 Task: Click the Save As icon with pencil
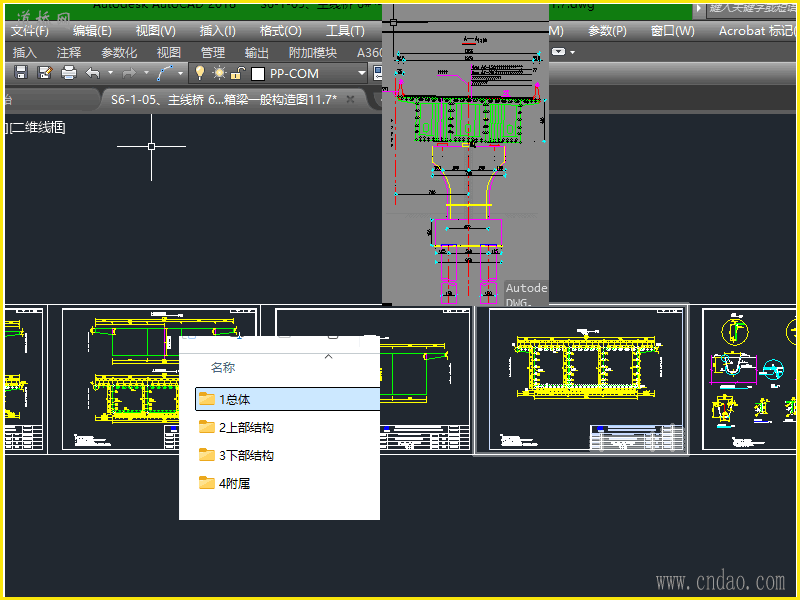[x=45, y=73]
